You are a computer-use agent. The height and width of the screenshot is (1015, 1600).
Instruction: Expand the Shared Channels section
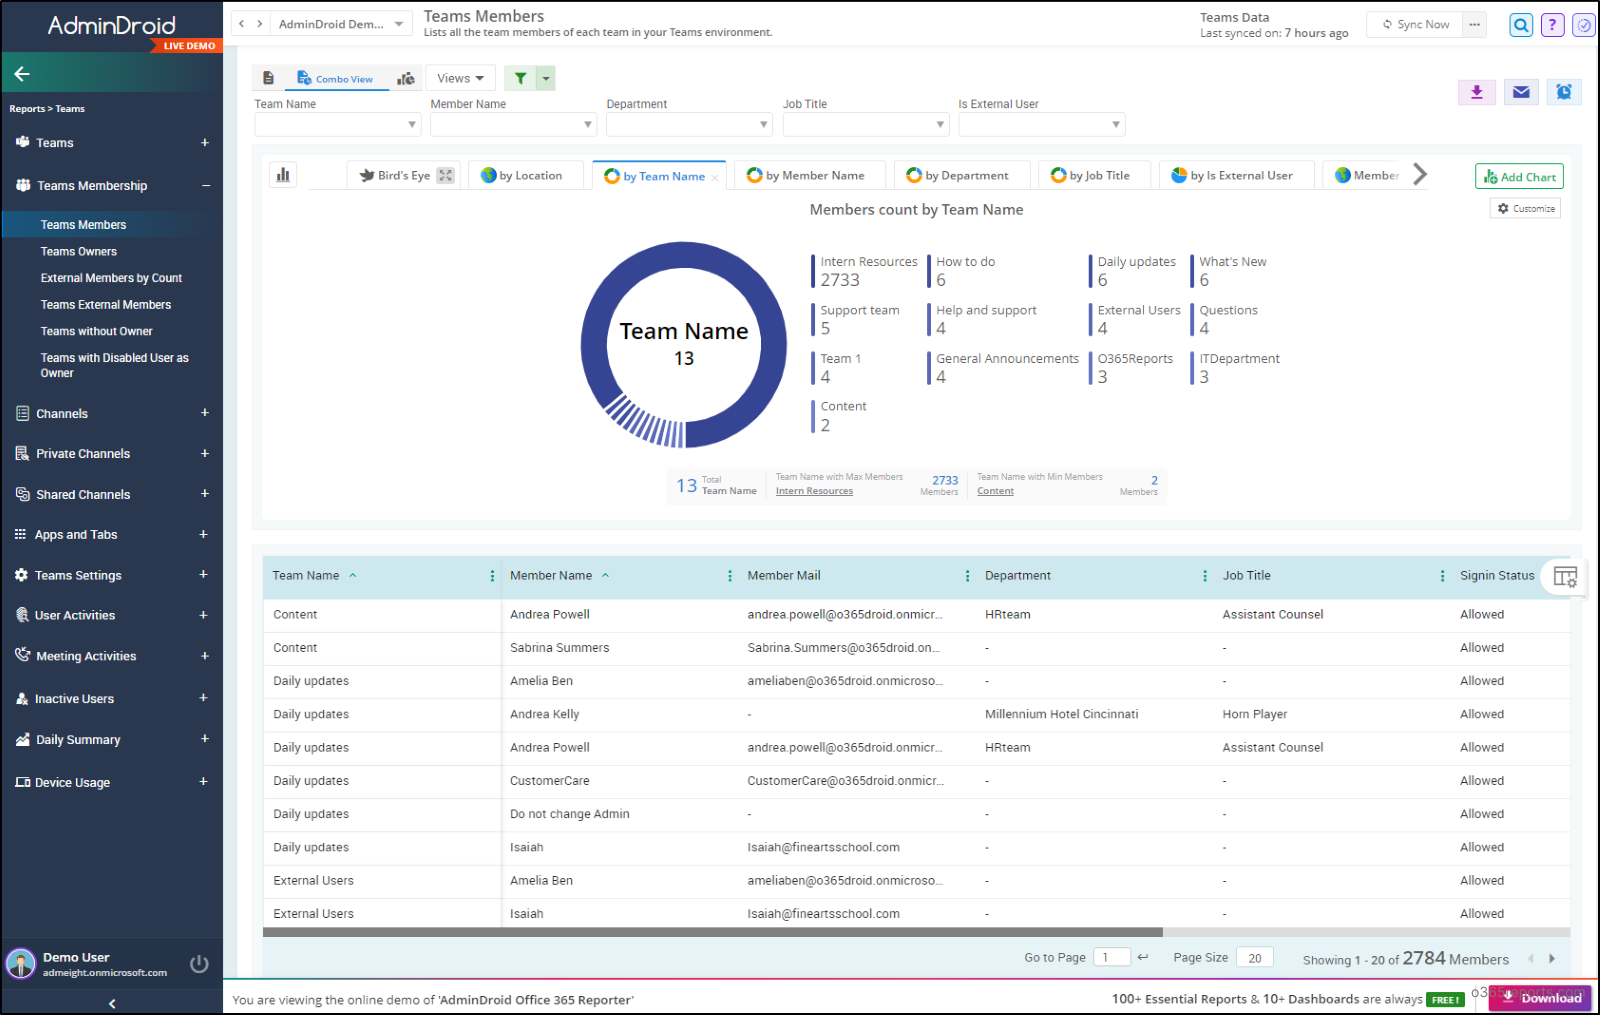pos(205,494)
